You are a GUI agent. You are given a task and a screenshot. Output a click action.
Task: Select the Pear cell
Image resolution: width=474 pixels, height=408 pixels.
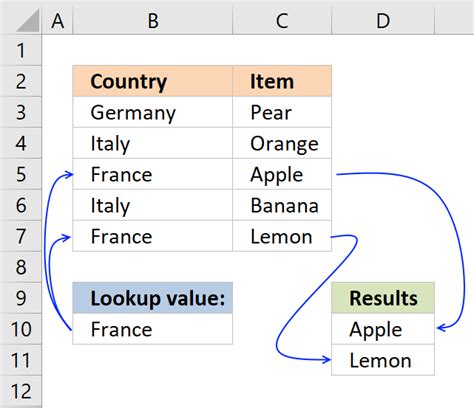coord(282,112)
